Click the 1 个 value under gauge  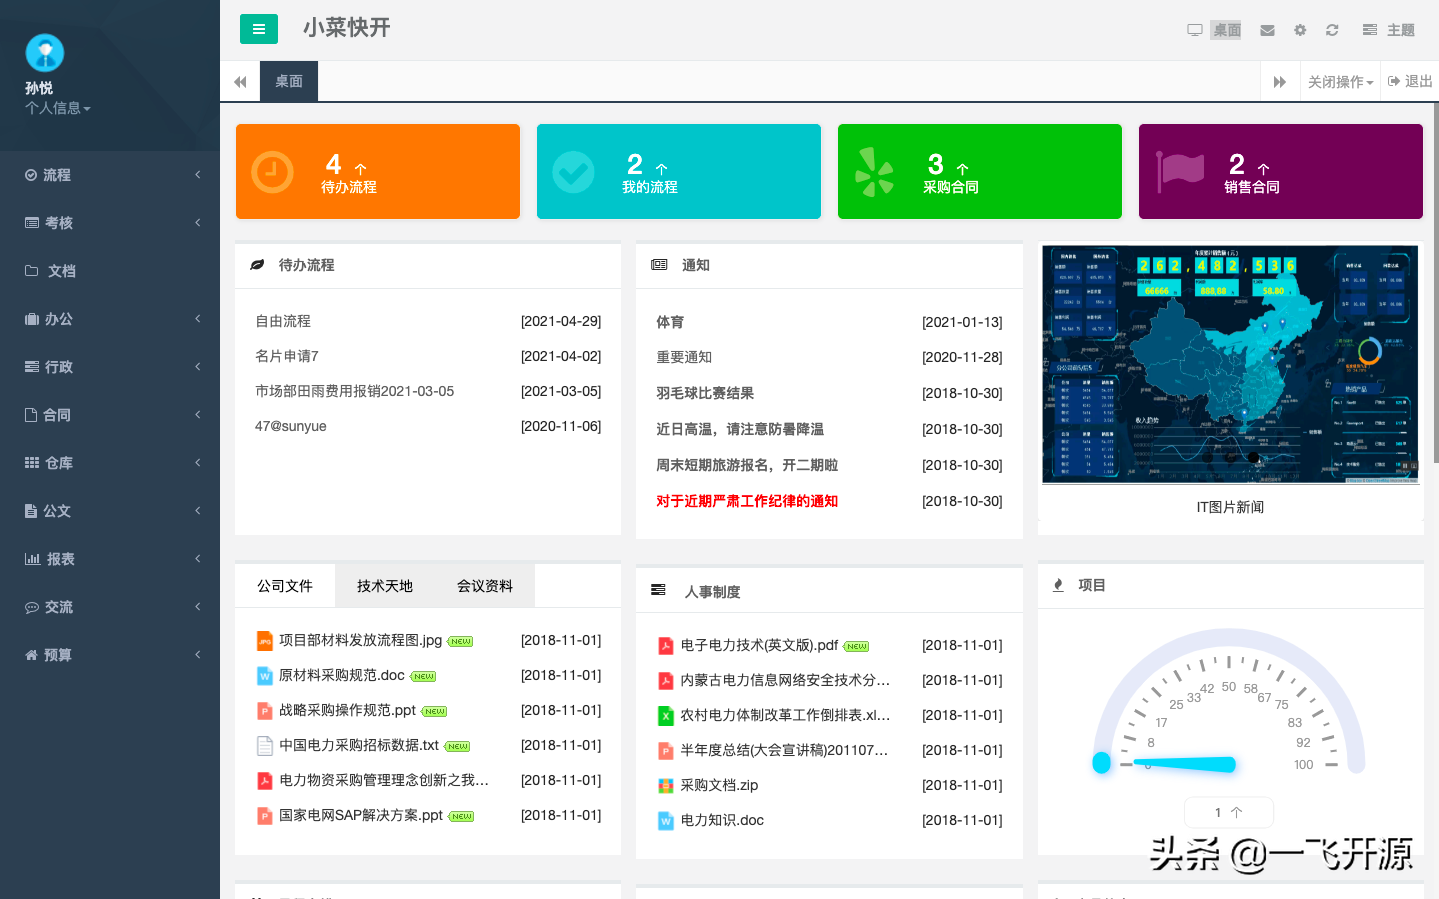(1229, 812)
